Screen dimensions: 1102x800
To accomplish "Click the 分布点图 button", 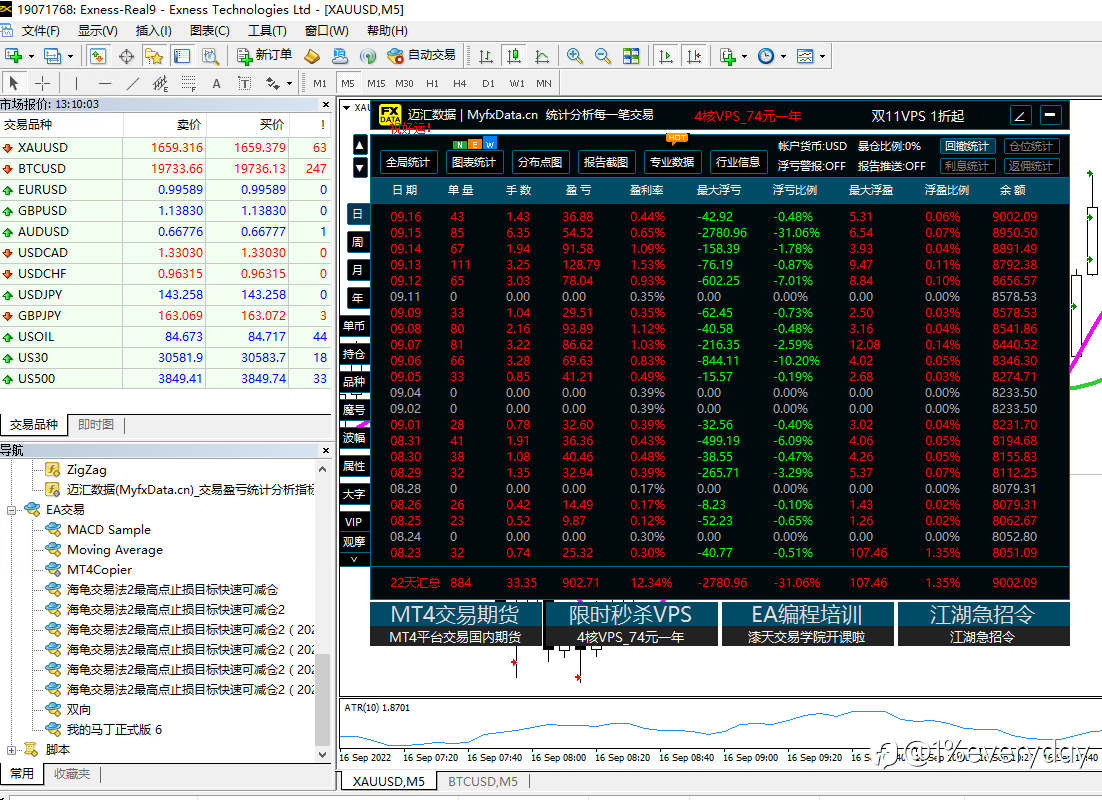I will pos(540,162).
